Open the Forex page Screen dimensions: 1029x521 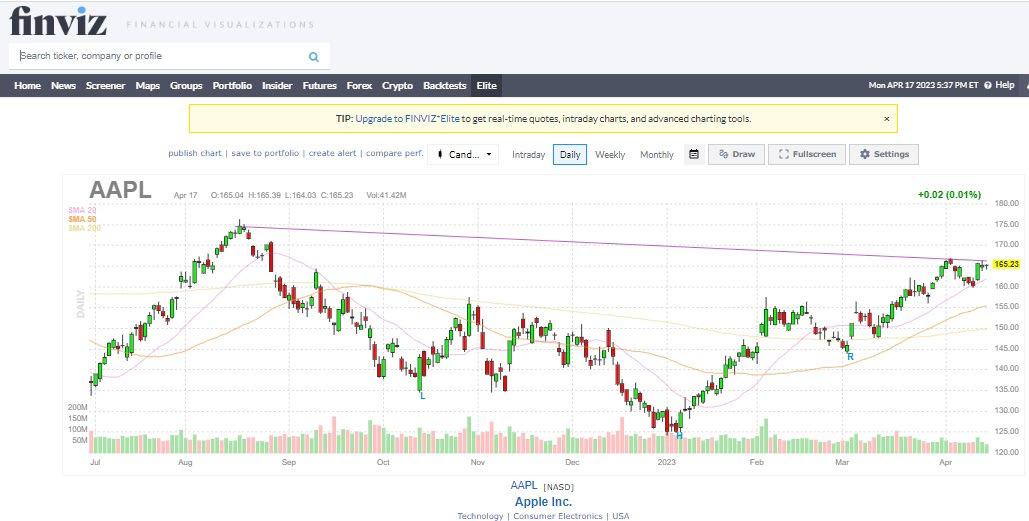359,85
